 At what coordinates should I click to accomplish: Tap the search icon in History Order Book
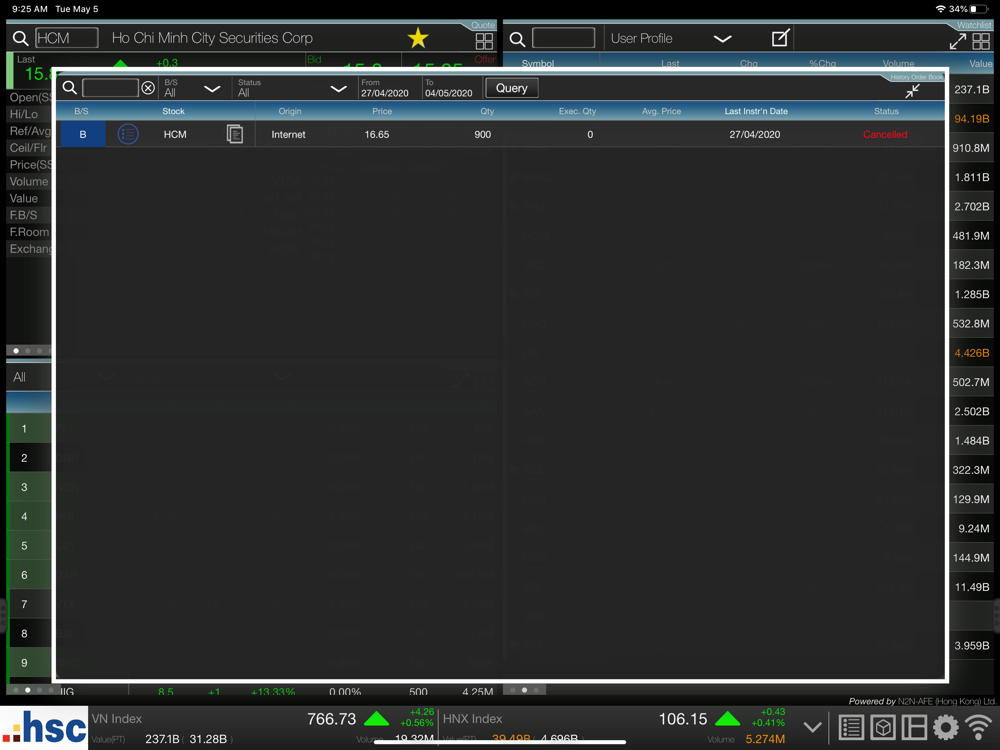tap(70, 88)
